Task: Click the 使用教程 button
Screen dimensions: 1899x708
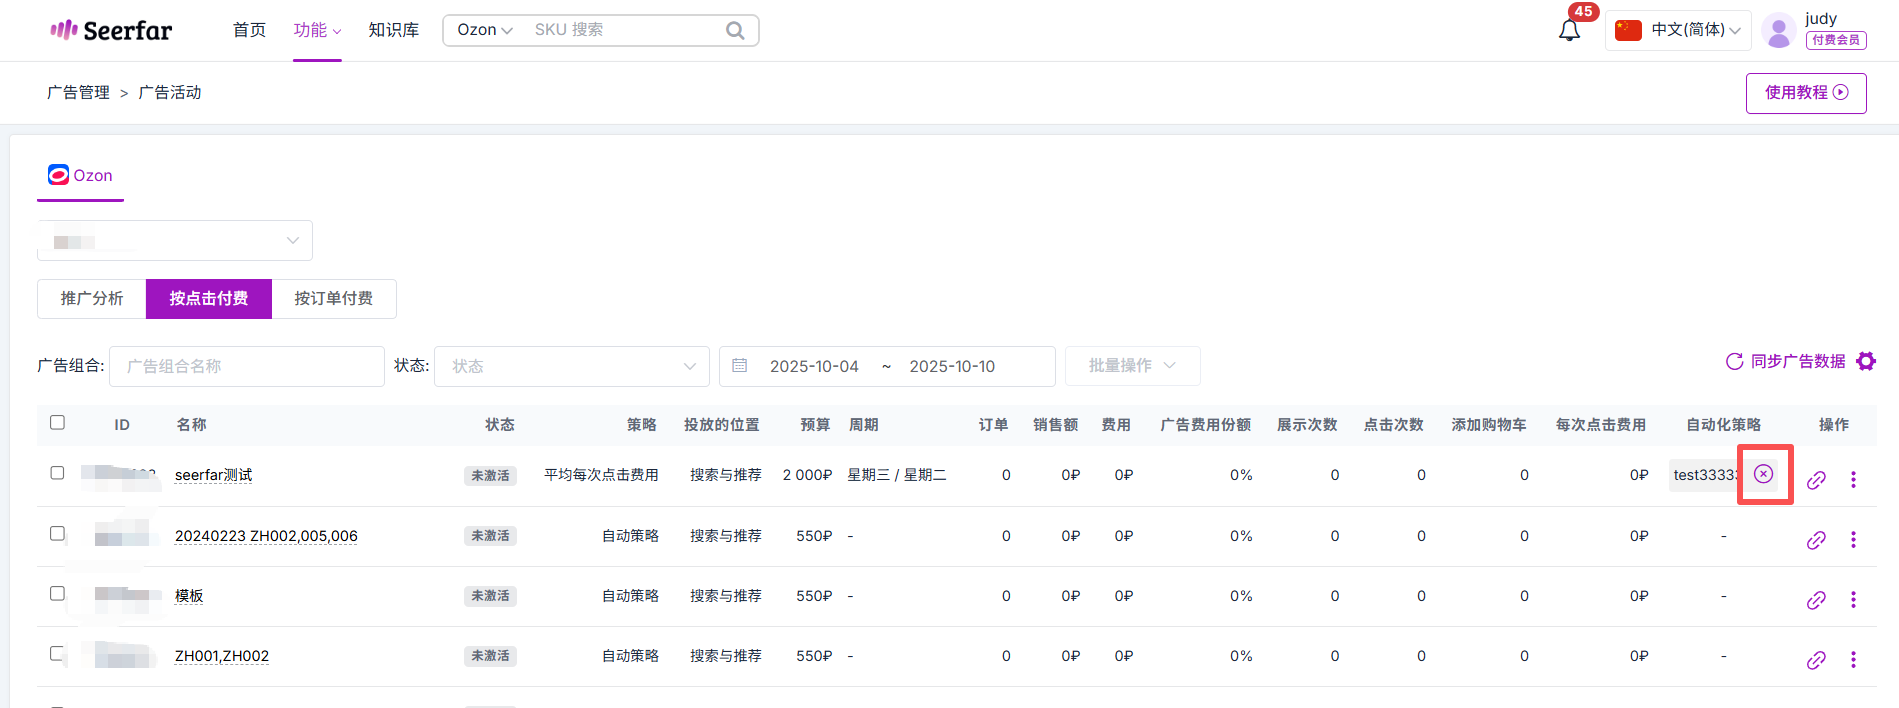Action: tap(1805, 93)
